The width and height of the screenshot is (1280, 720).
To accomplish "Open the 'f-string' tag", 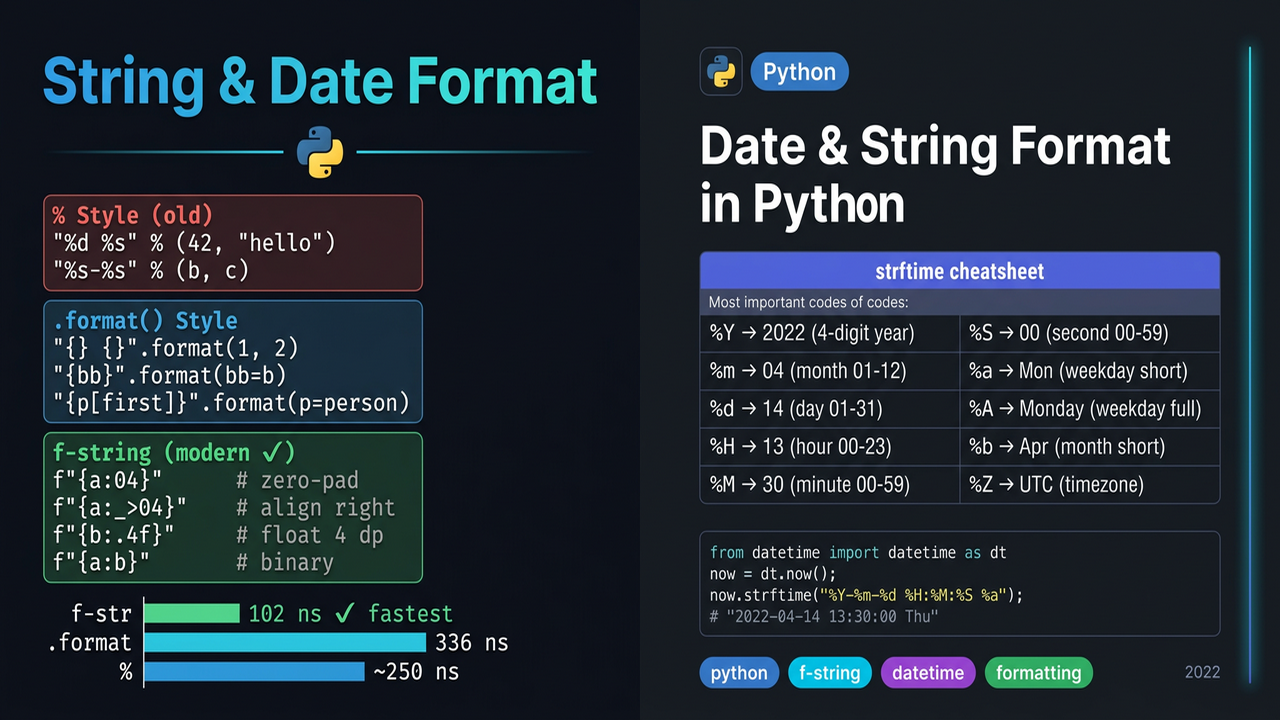I will tap(830, 673).
